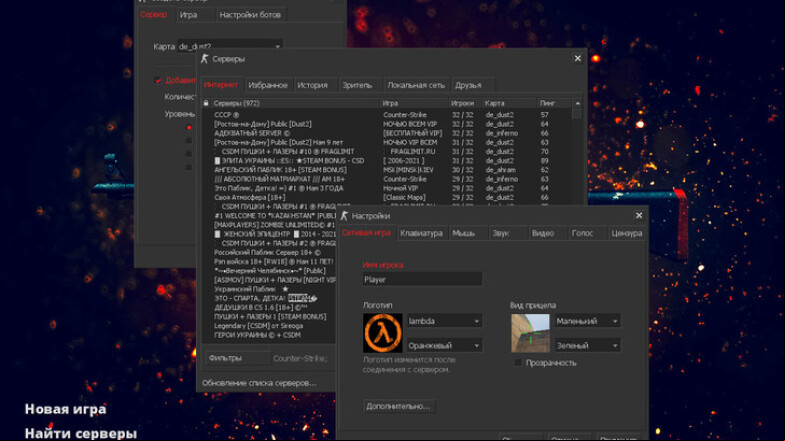Select the СССР ® server row
The width and height of the screenshot is (785, 441).
coord(386,115)
